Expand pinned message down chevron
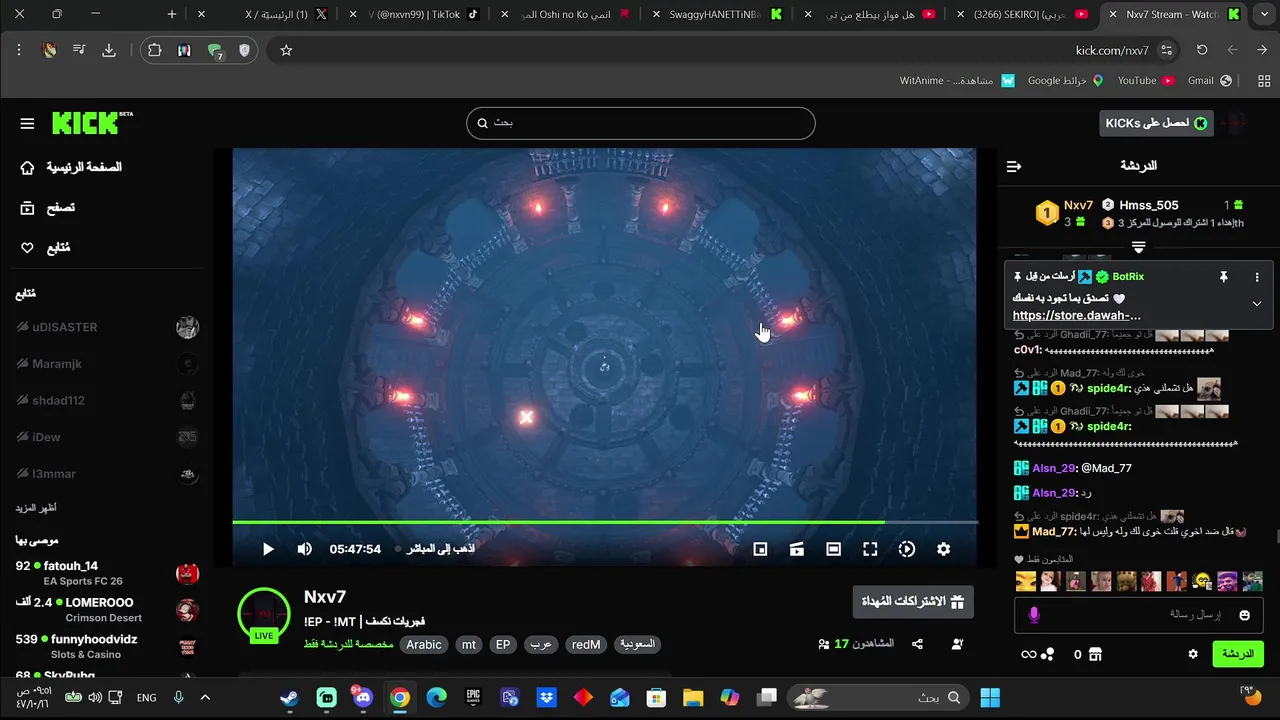Screen dimensions: 1280x720 (x=1257, y=304)
